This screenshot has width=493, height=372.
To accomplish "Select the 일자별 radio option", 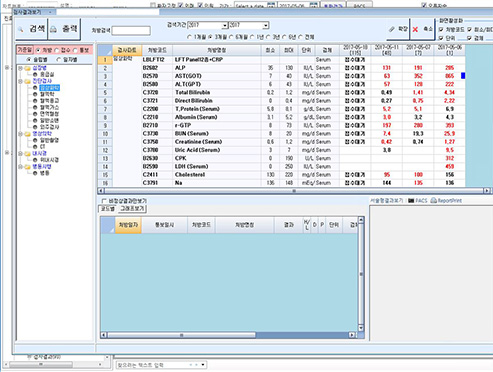I will point(59,60).
